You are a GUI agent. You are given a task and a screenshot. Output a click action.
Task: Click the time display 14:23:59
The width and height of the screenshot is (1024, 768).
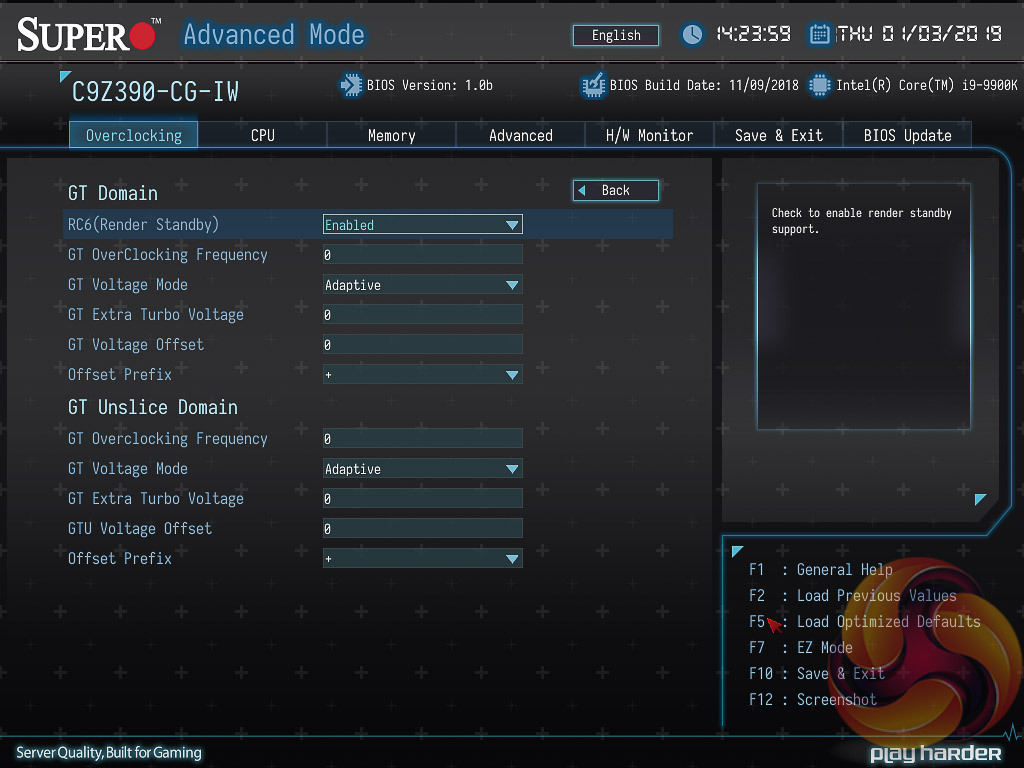pos(753,34)
